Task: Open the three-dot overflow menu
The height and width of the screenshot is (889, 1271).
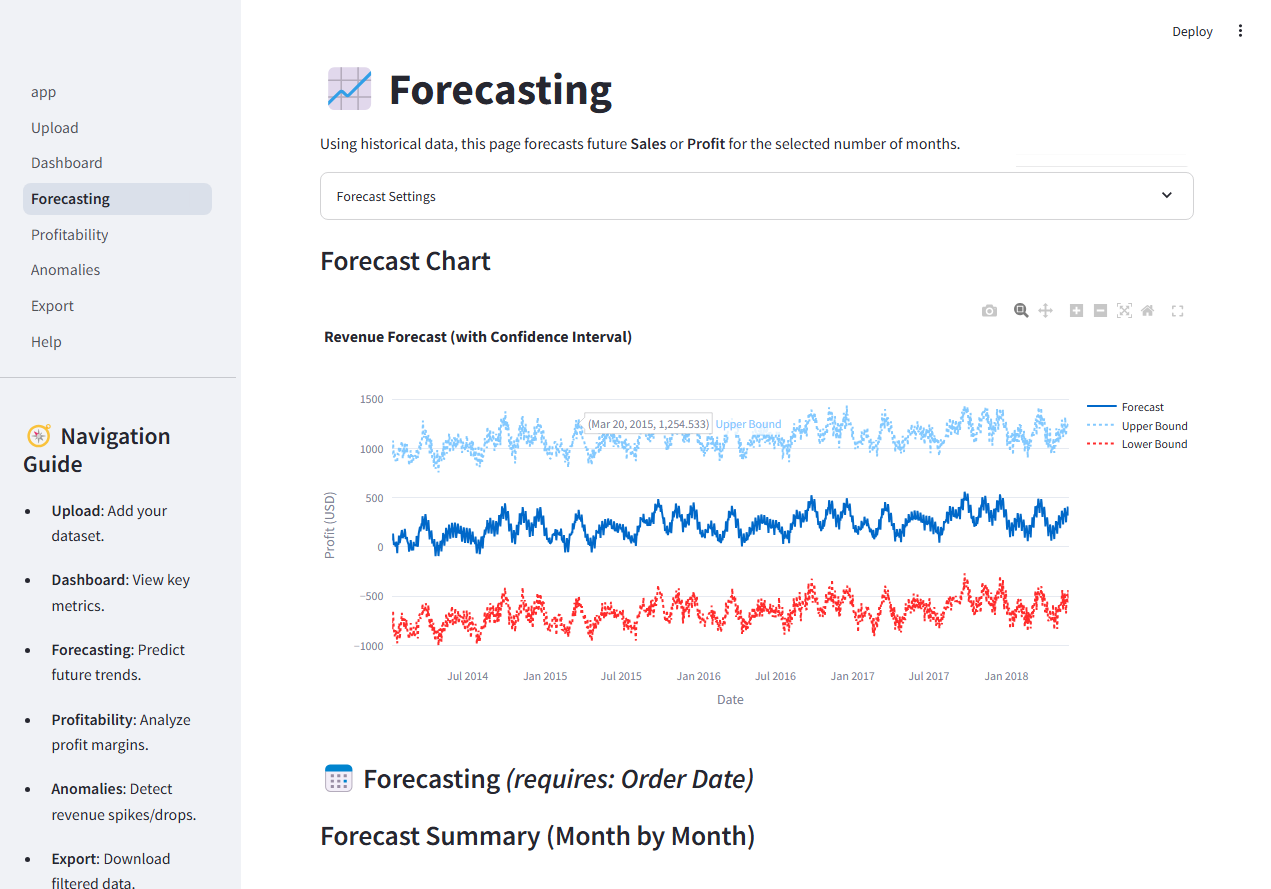Action: coord(1240,30)
